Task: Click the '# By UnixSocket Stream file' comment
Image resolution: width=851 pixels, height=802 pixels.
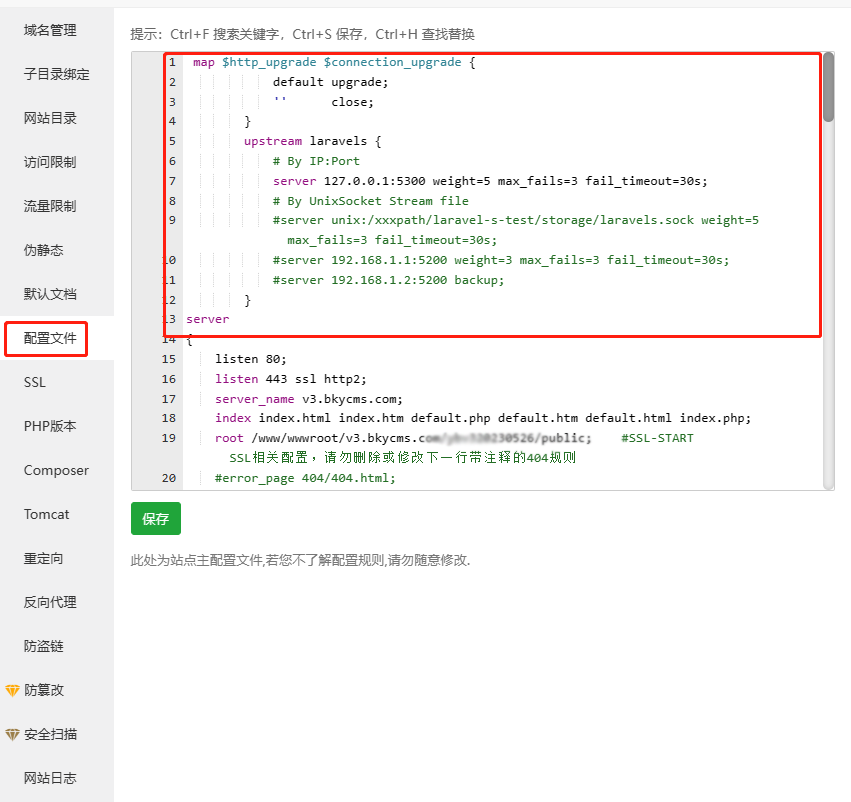Action: pyautogui.click(x=371, y=201)
